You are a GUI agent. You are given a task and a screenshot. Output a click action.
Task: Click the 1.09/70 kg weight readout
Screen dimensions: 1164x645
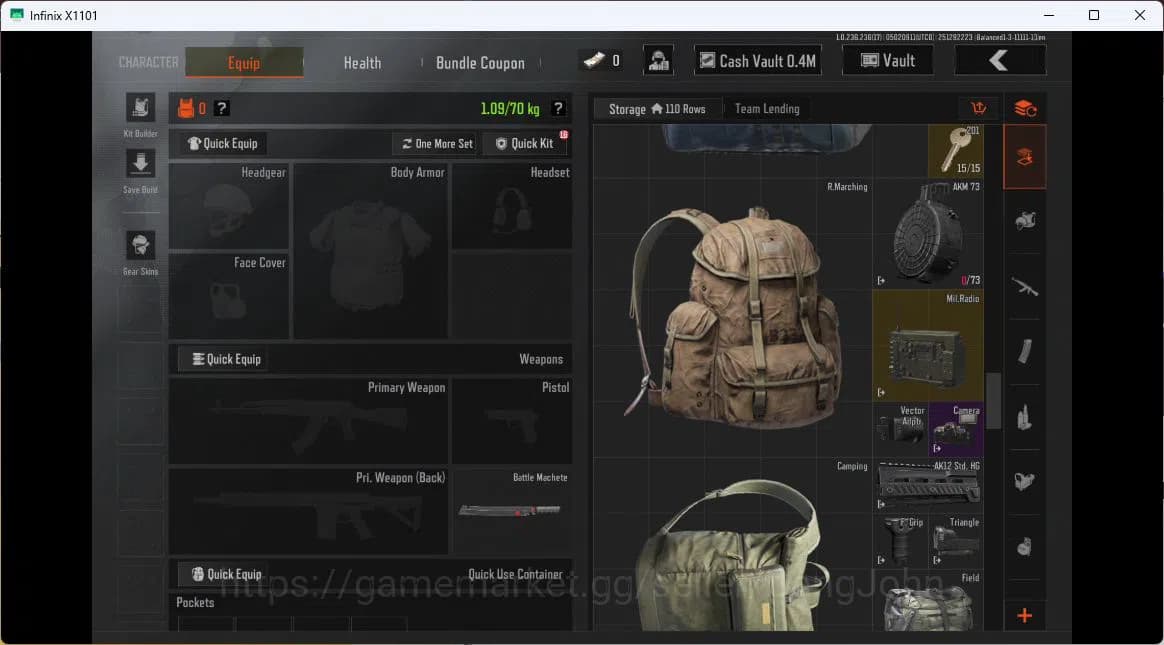[x=510, y=109]
